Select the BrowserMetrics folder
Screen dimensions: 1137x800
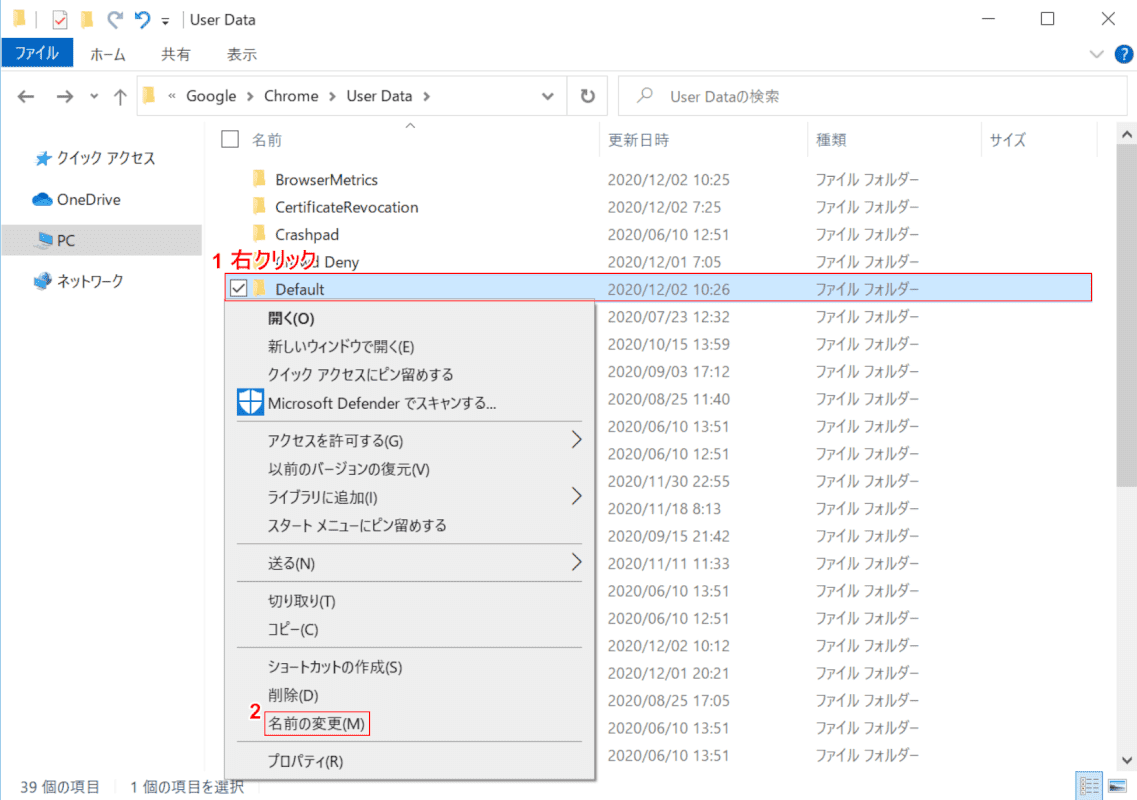point(326,179)
